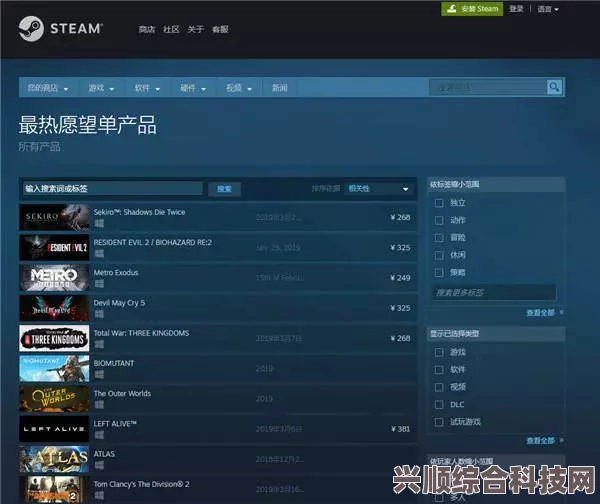Expand the 软件 store menu

[147, 88]
